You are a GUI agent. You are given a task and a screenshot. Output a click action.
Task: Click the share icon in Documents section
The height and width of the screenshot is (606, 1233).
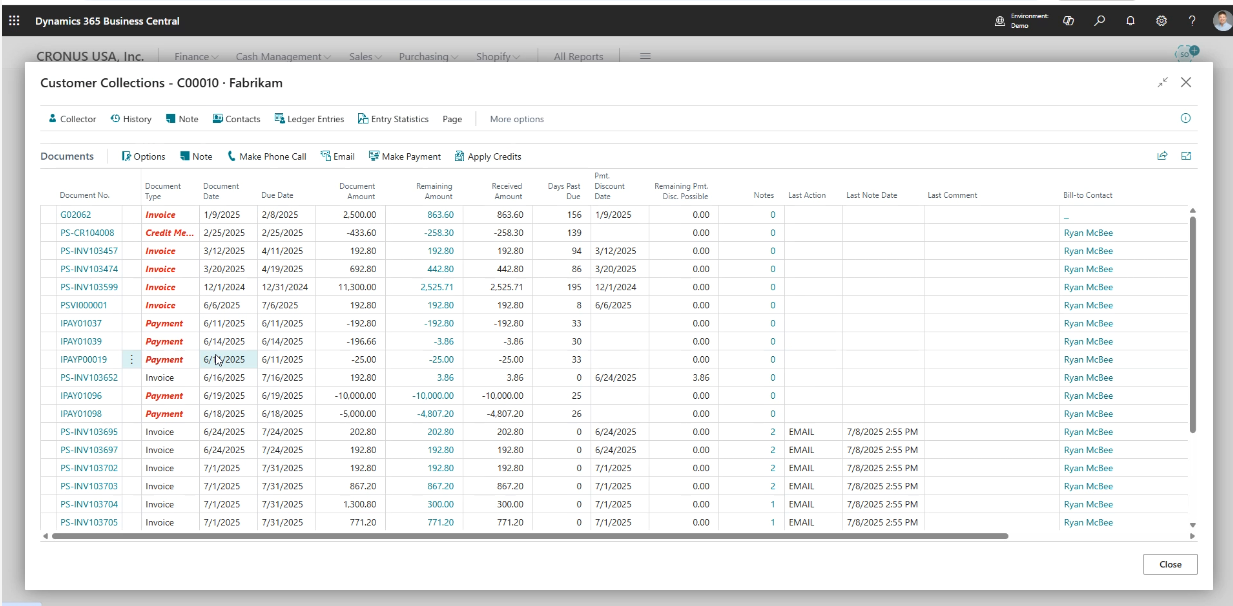[x=1162, y=156]
